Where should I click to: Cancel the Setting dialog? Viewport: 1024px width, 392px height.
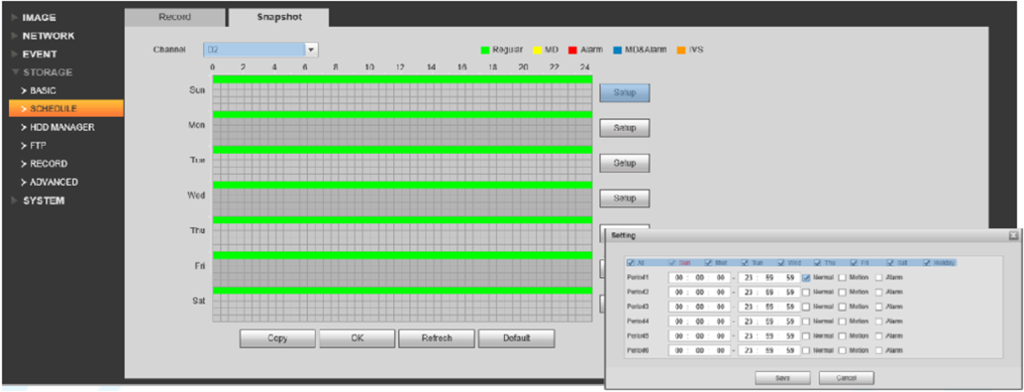(x=846, y=378)
